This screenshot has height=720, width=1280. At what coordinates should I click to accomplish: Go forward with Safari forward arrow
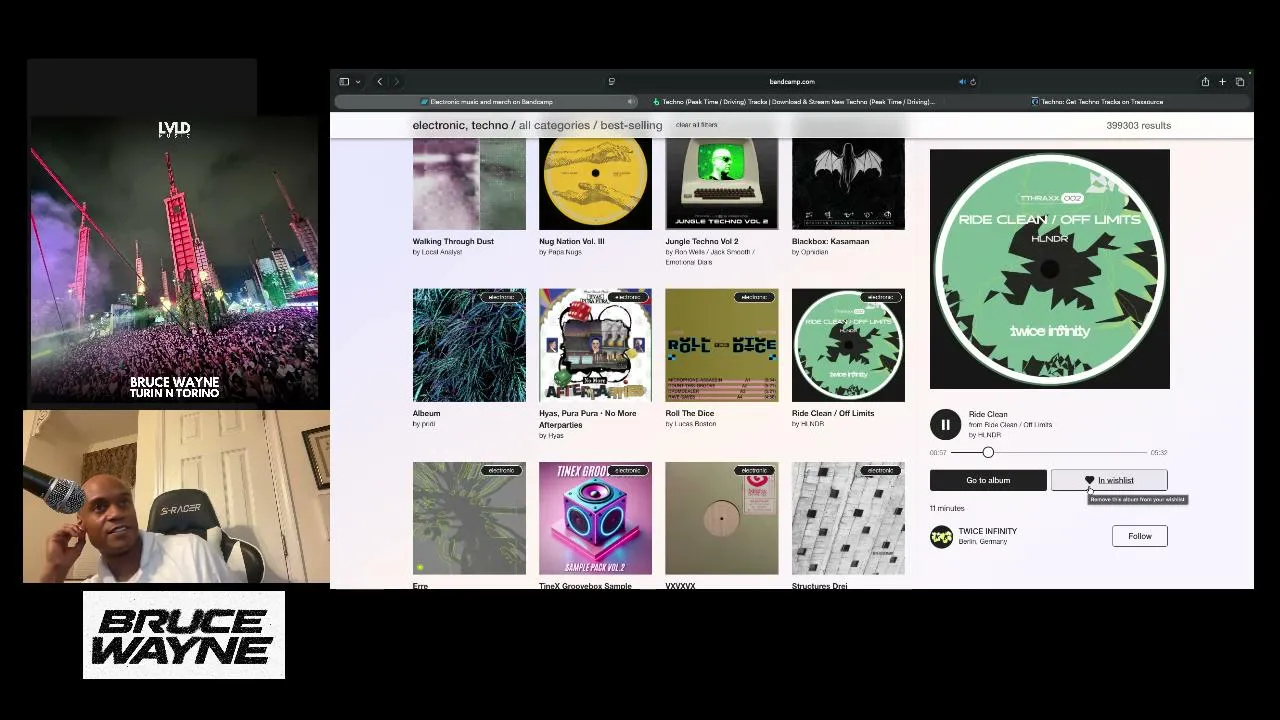pos(396,82)
